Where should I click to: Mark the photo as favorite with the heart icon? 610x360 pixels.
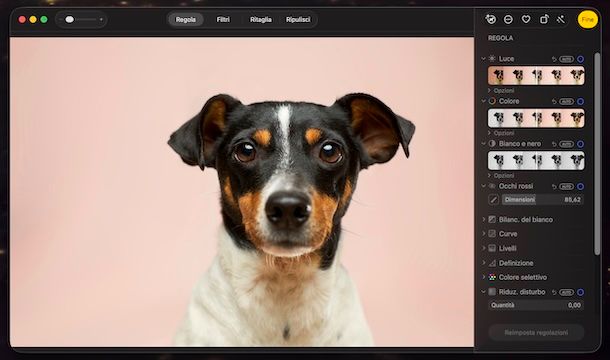pyautogui.click(x=526, y=19)
